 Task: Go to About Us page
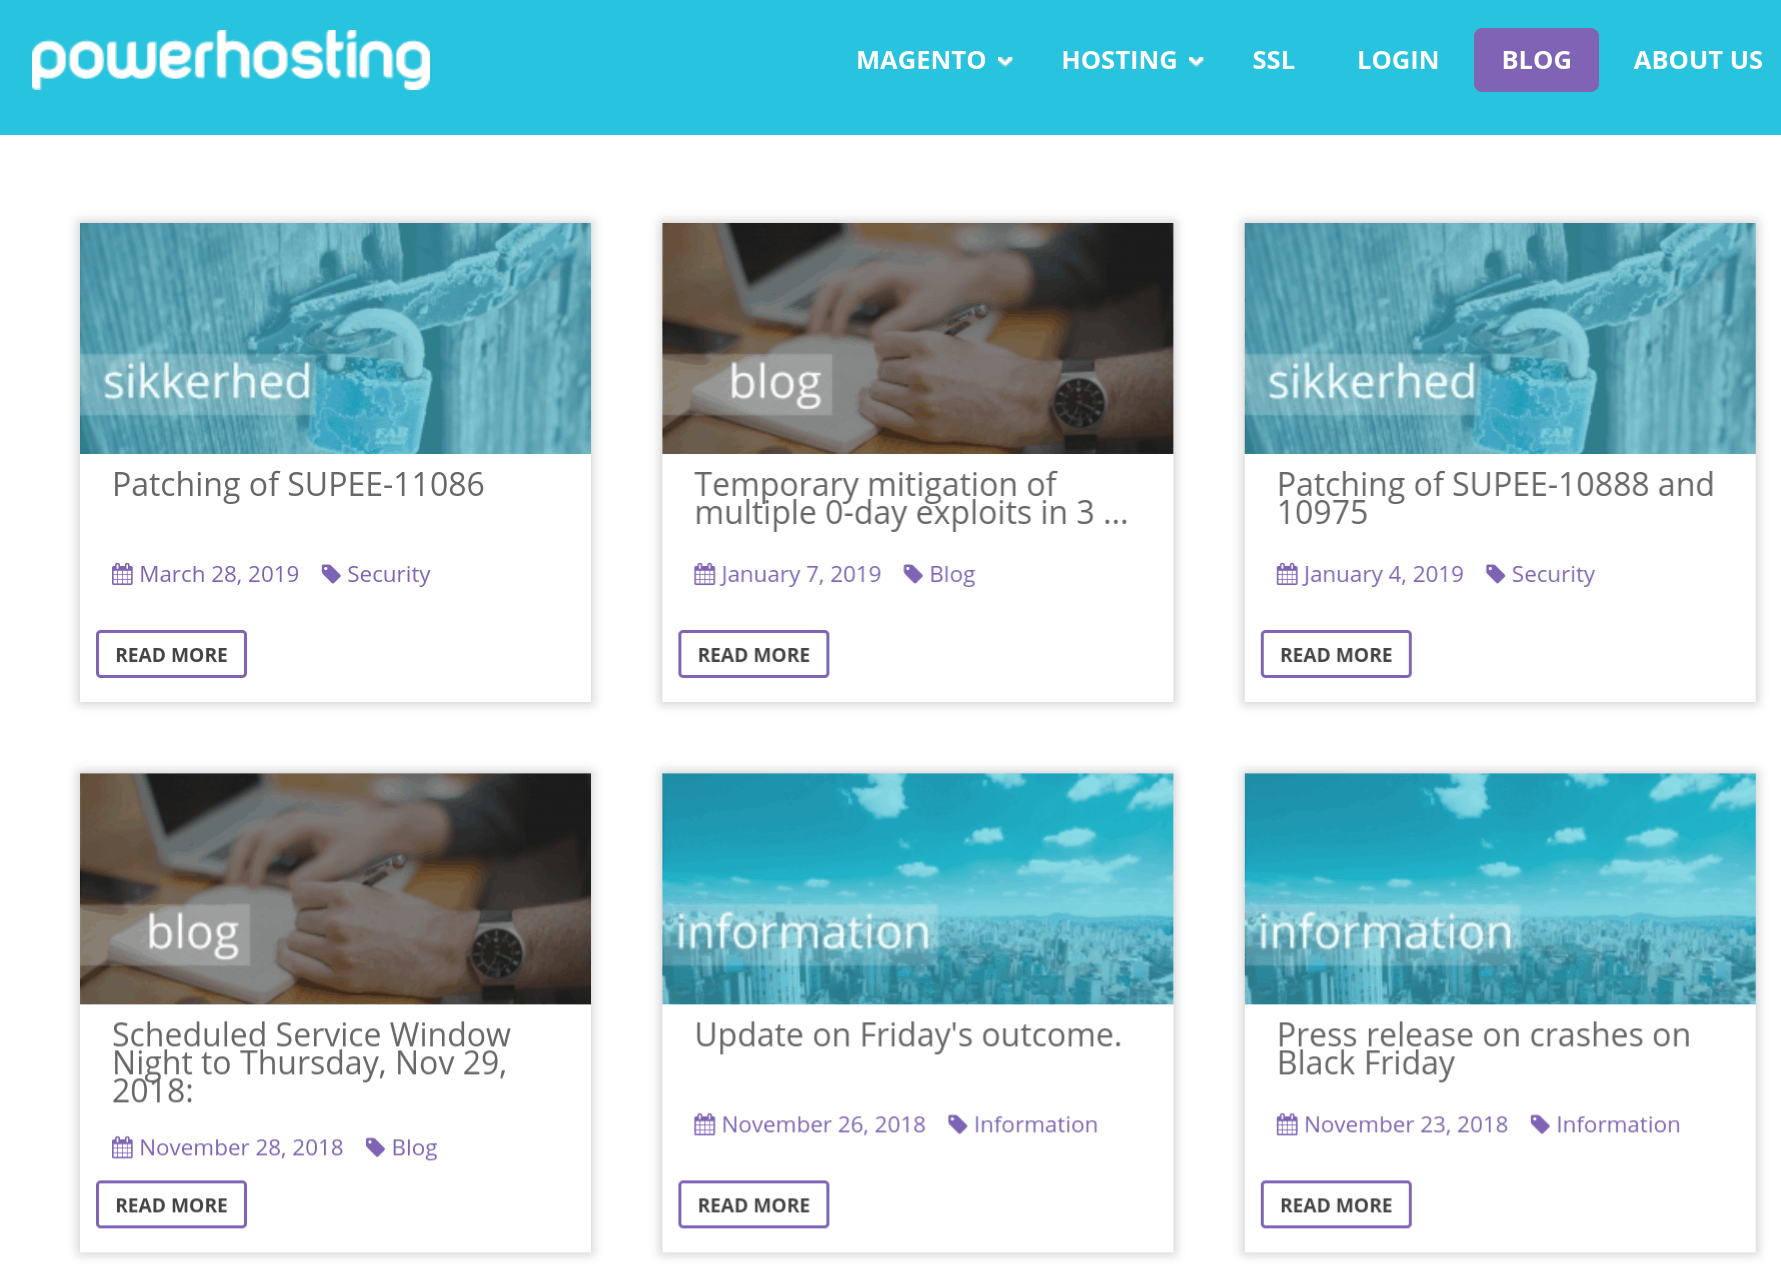coord(1698,60)
